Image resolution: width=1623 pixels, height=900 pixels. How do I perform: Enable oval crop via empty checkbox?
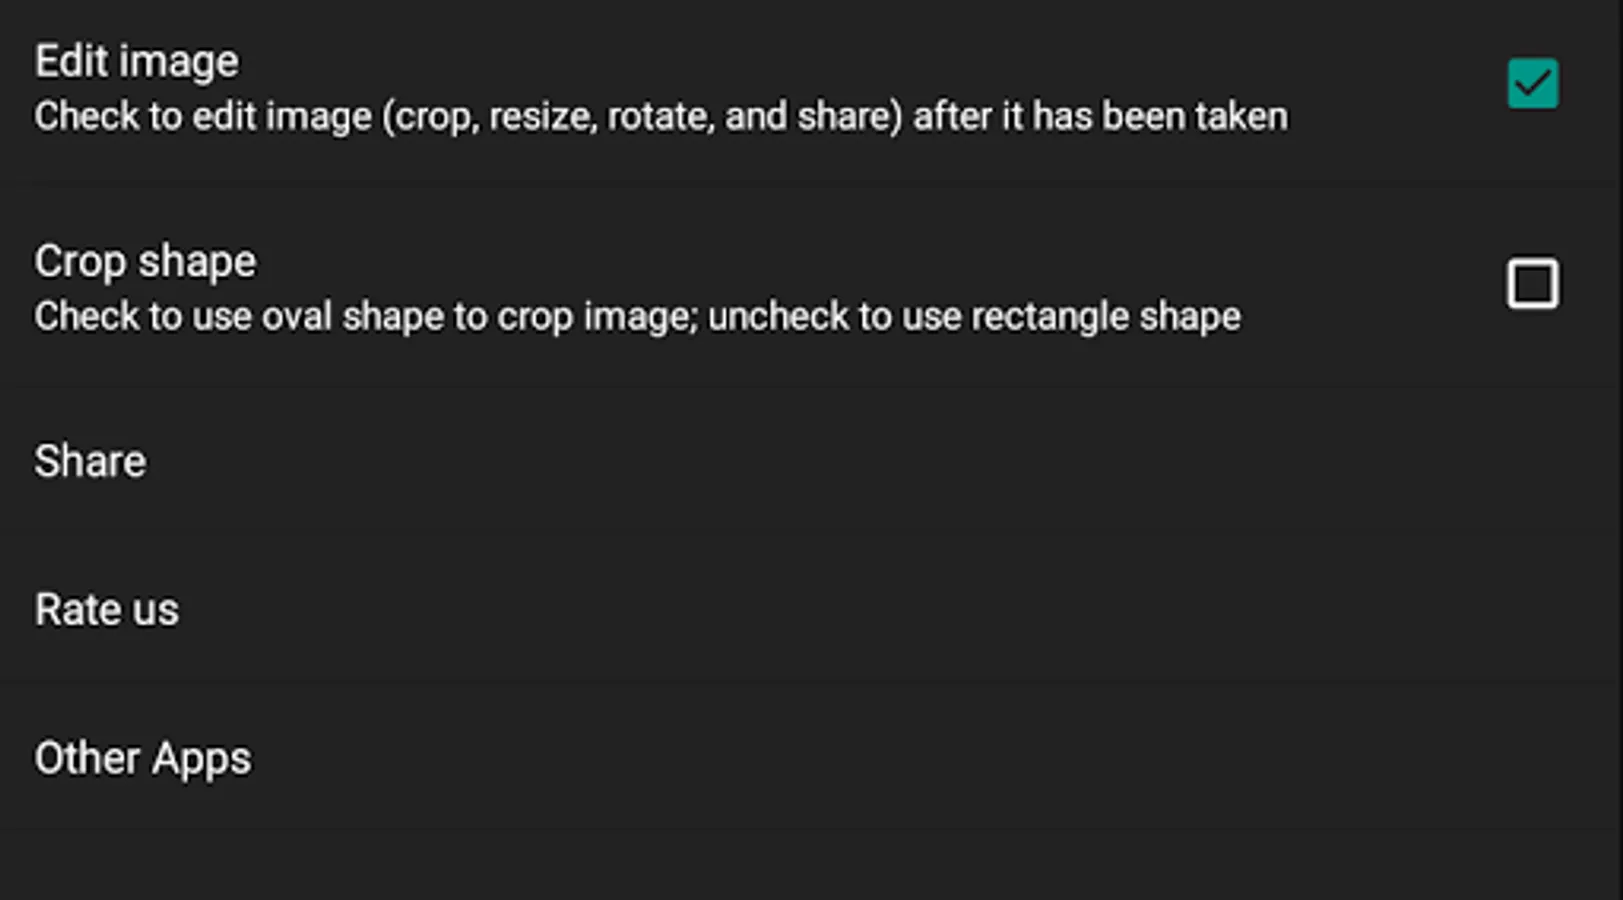[1532, 284]
